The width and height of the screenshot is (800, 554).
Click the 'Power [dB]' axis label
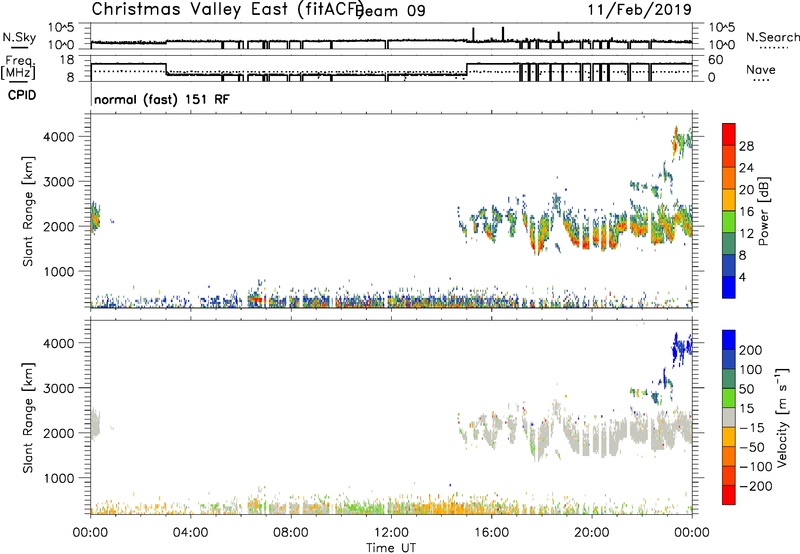(764, 211)
